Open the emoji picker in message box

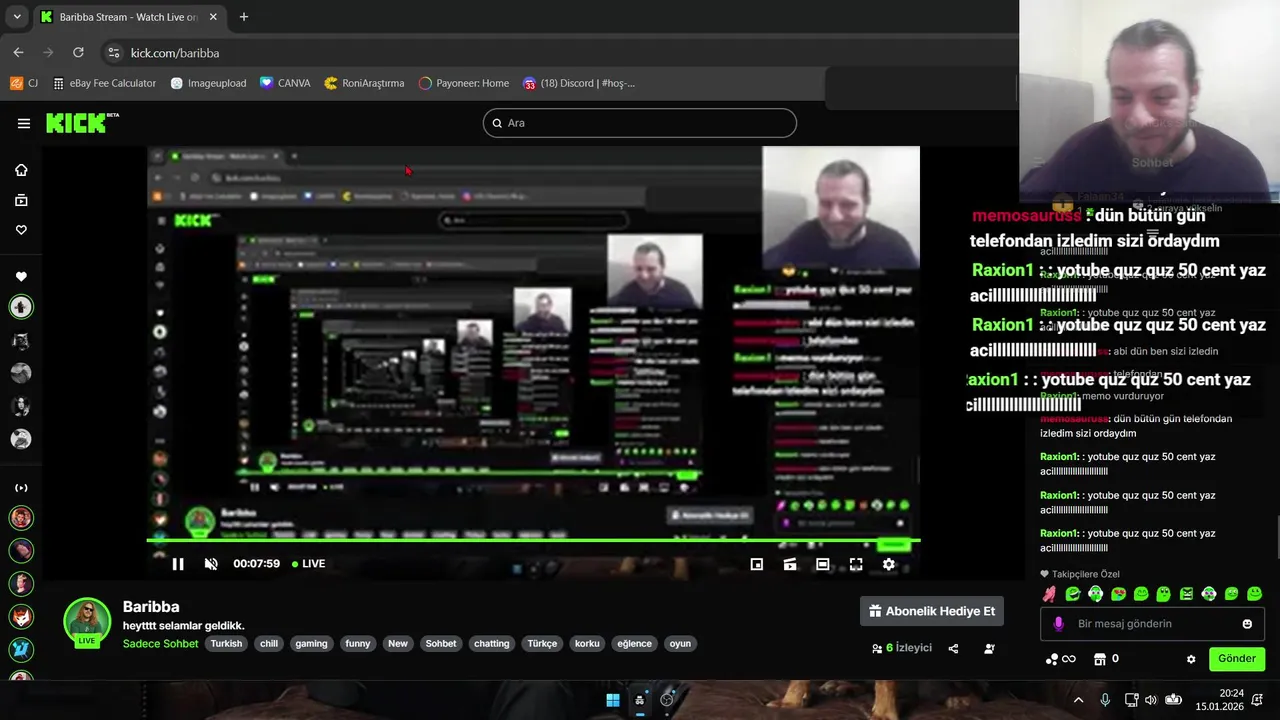pyautogui.click(x=1247, y=624)
